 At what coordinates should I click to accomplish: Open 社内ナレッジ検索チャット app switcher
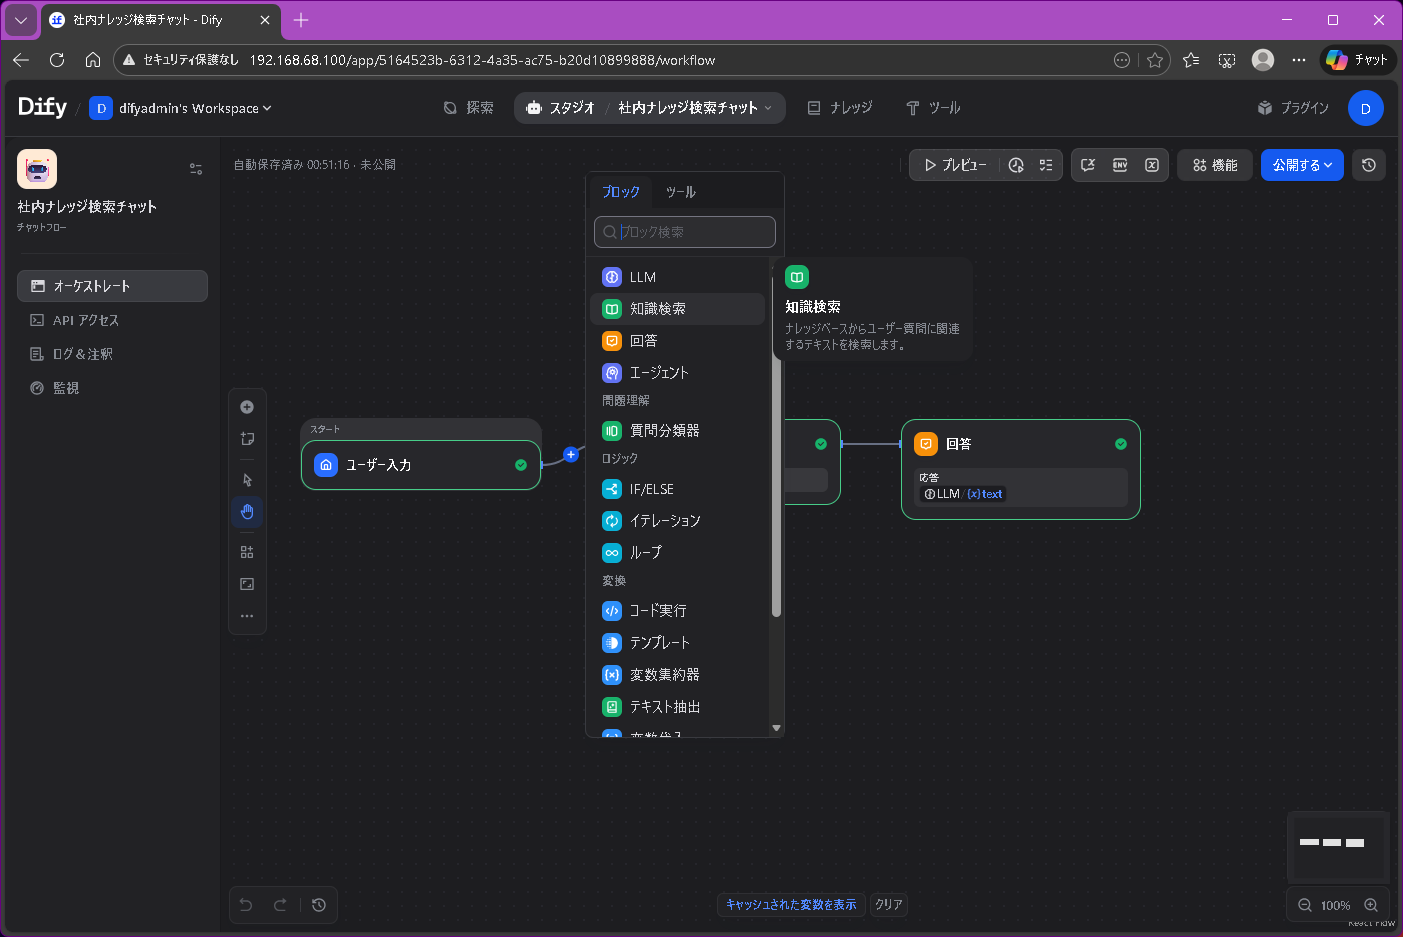pyautogui.click(x=695, y=108)
